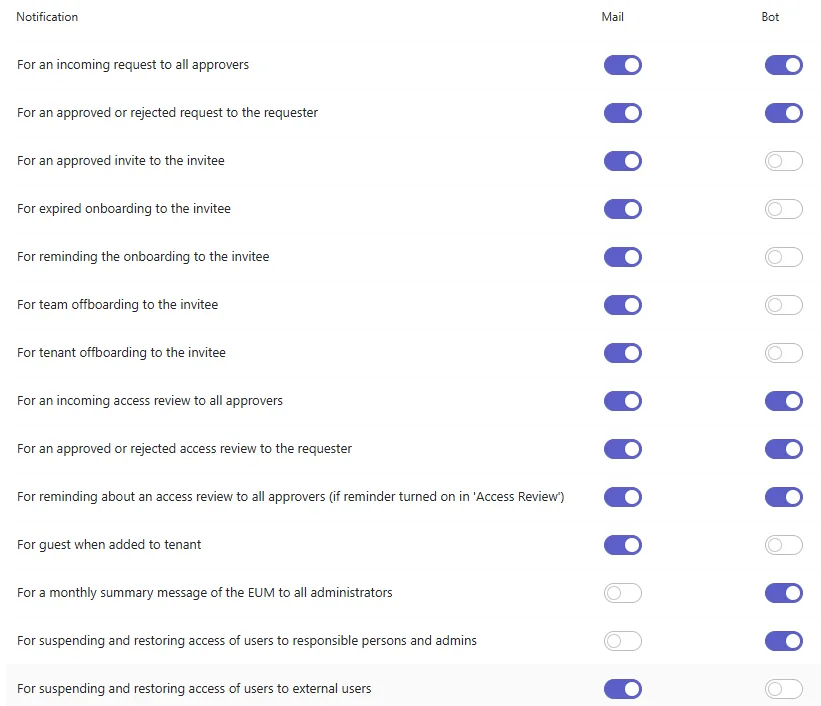The width and height of the screenshot is (821, 706).
Task: Enable Mail for suspending access to admins
Action: [x=623, y=641]
